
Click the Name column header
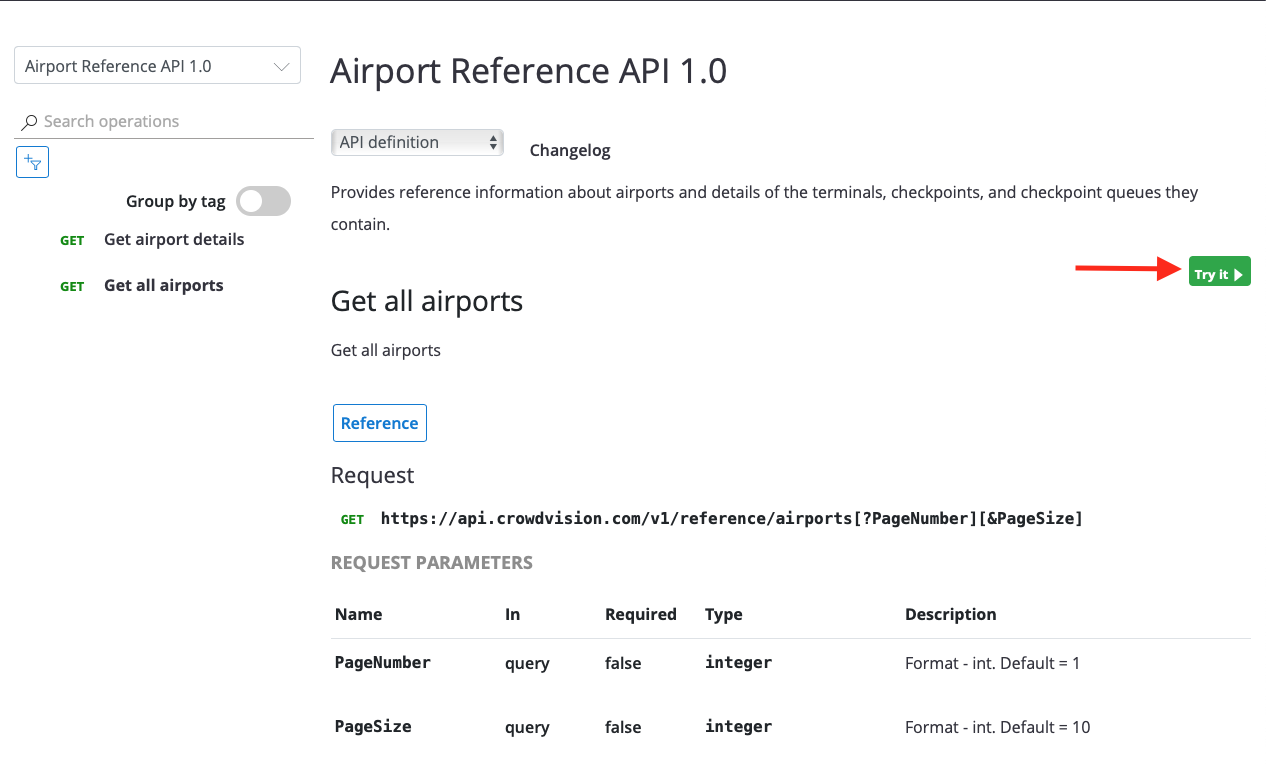358,614
